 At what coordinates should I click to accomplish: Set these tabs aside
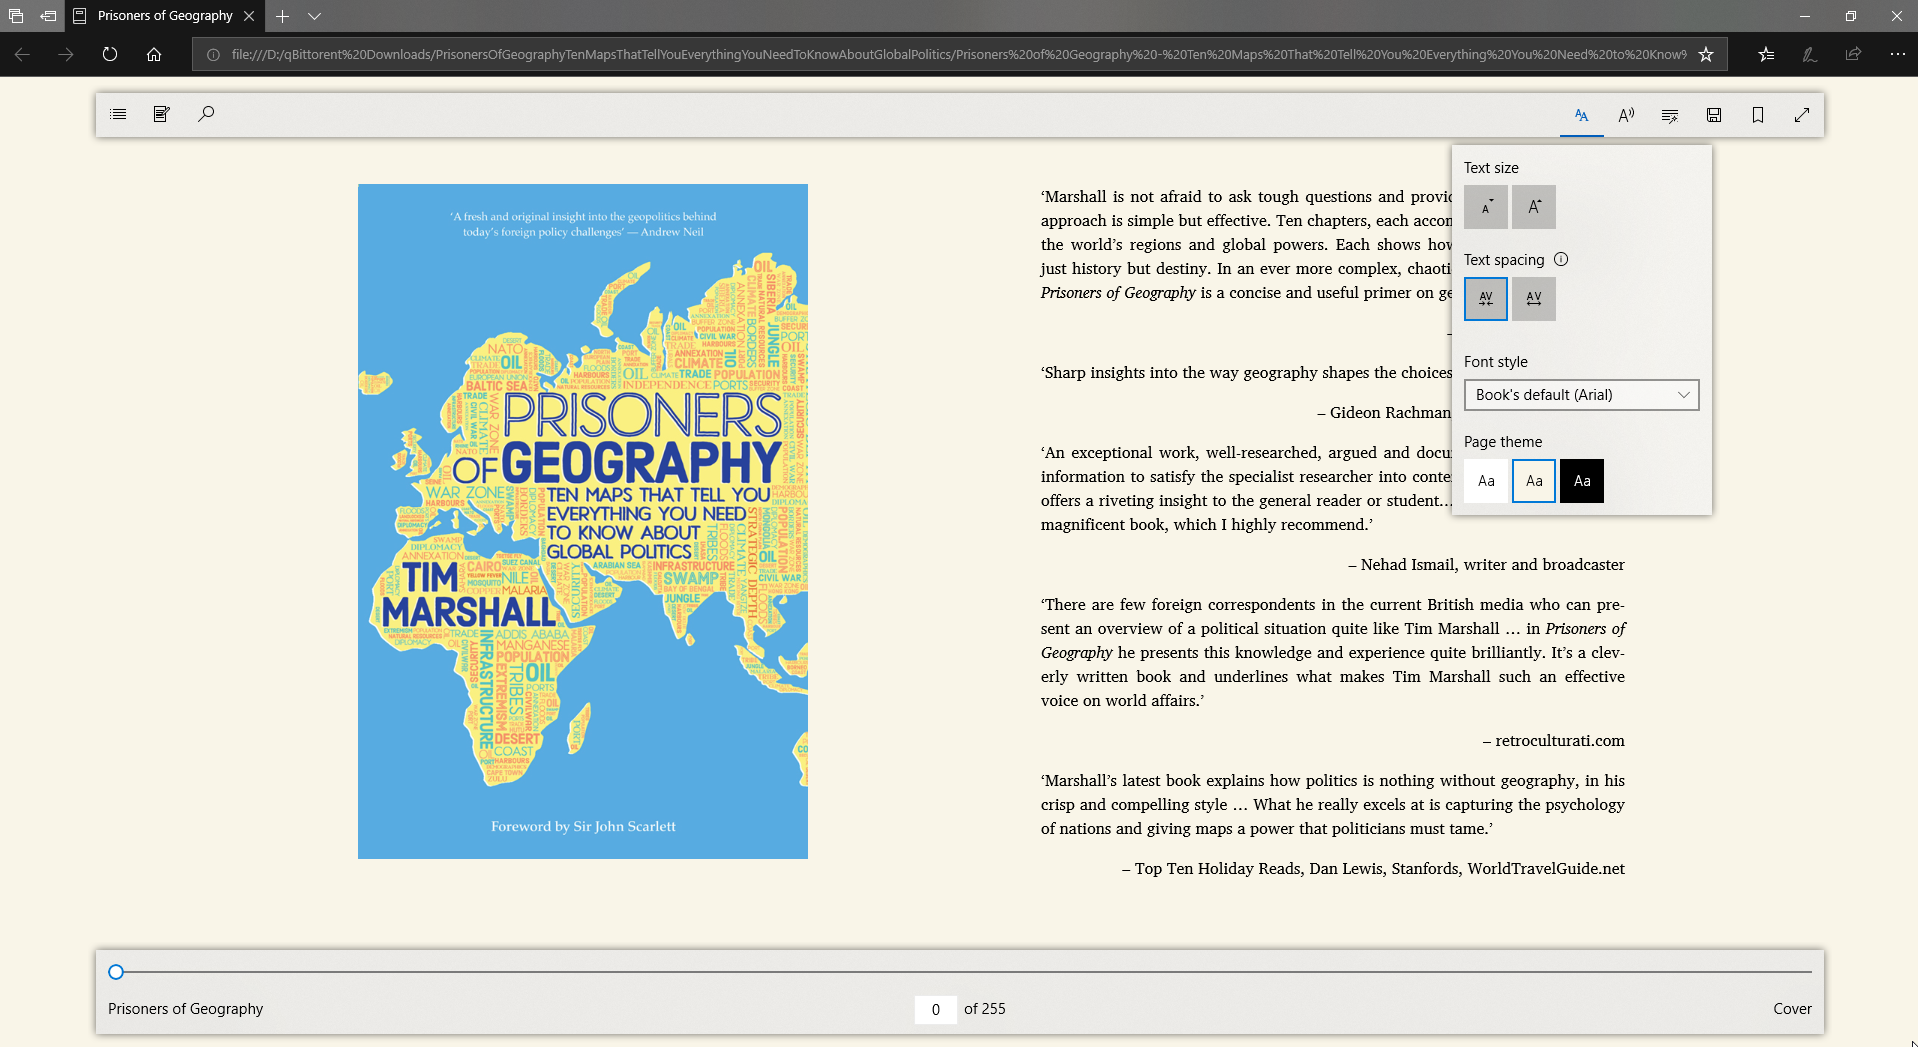(48, 16)
